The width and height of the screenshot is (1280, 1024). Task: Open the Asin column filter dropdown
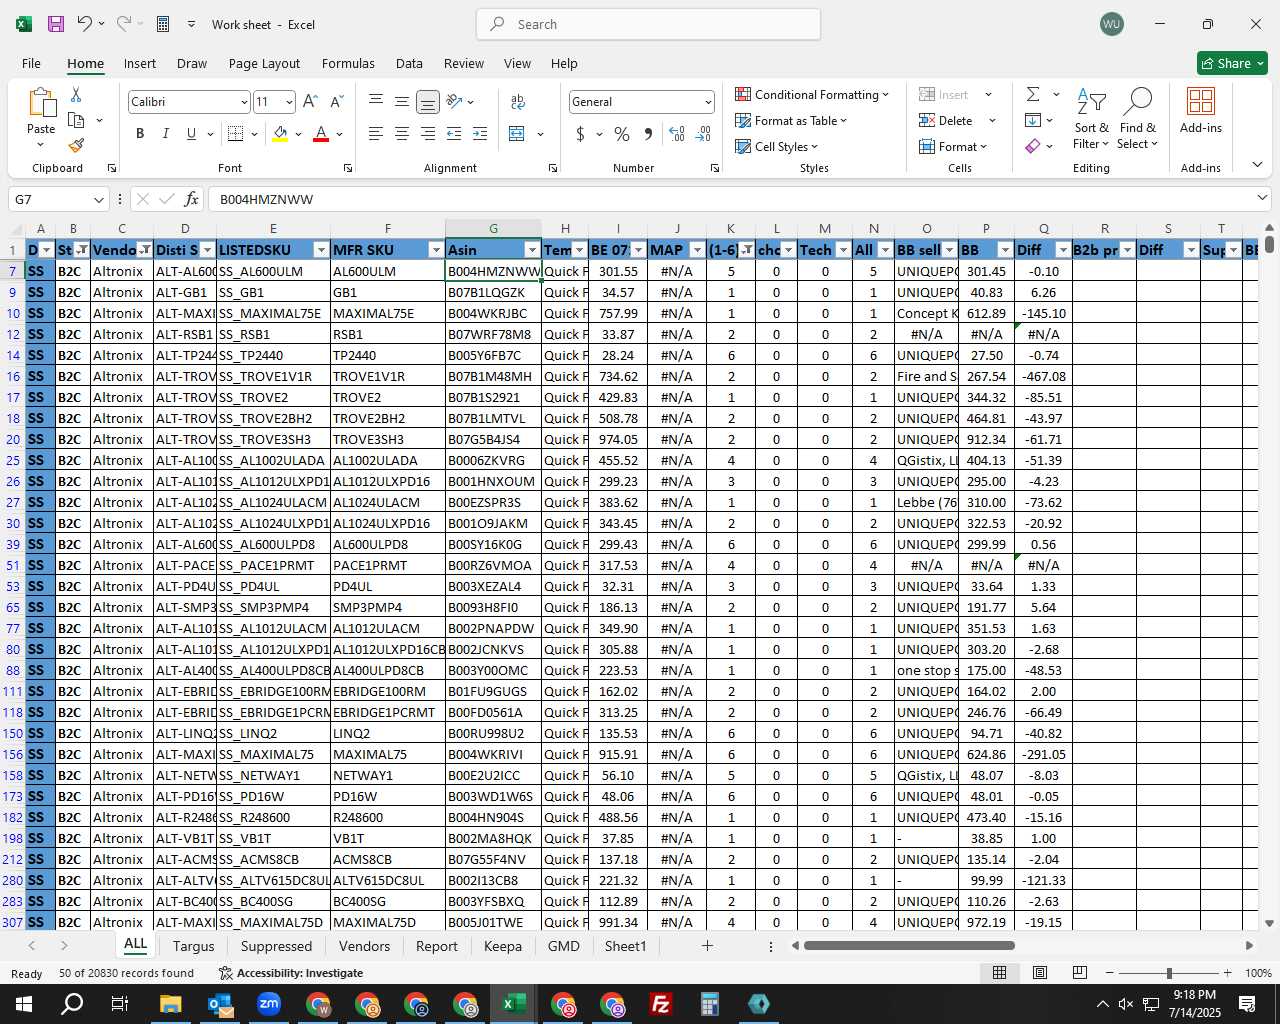point(532,250)
